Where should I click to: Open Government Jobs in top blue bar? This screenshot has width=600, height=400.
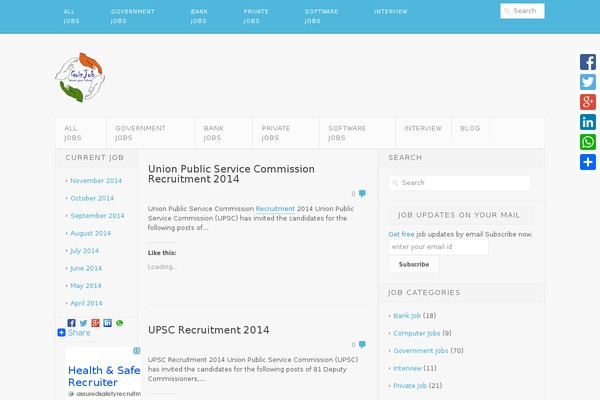pos(133,16)
